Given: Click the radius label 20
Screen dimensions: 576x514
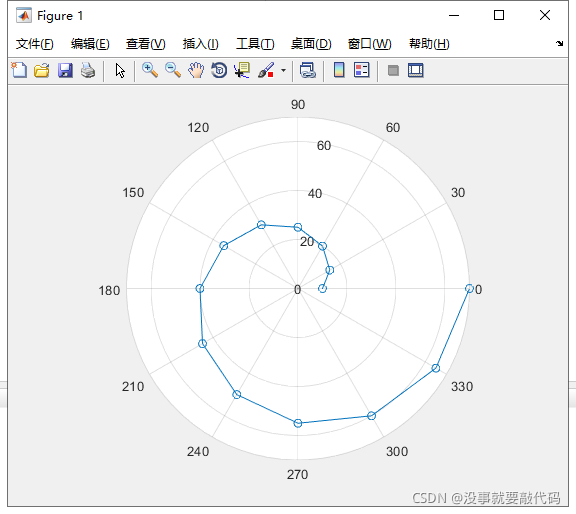Looking at the screenshot, I should click(x=307, y=242).
